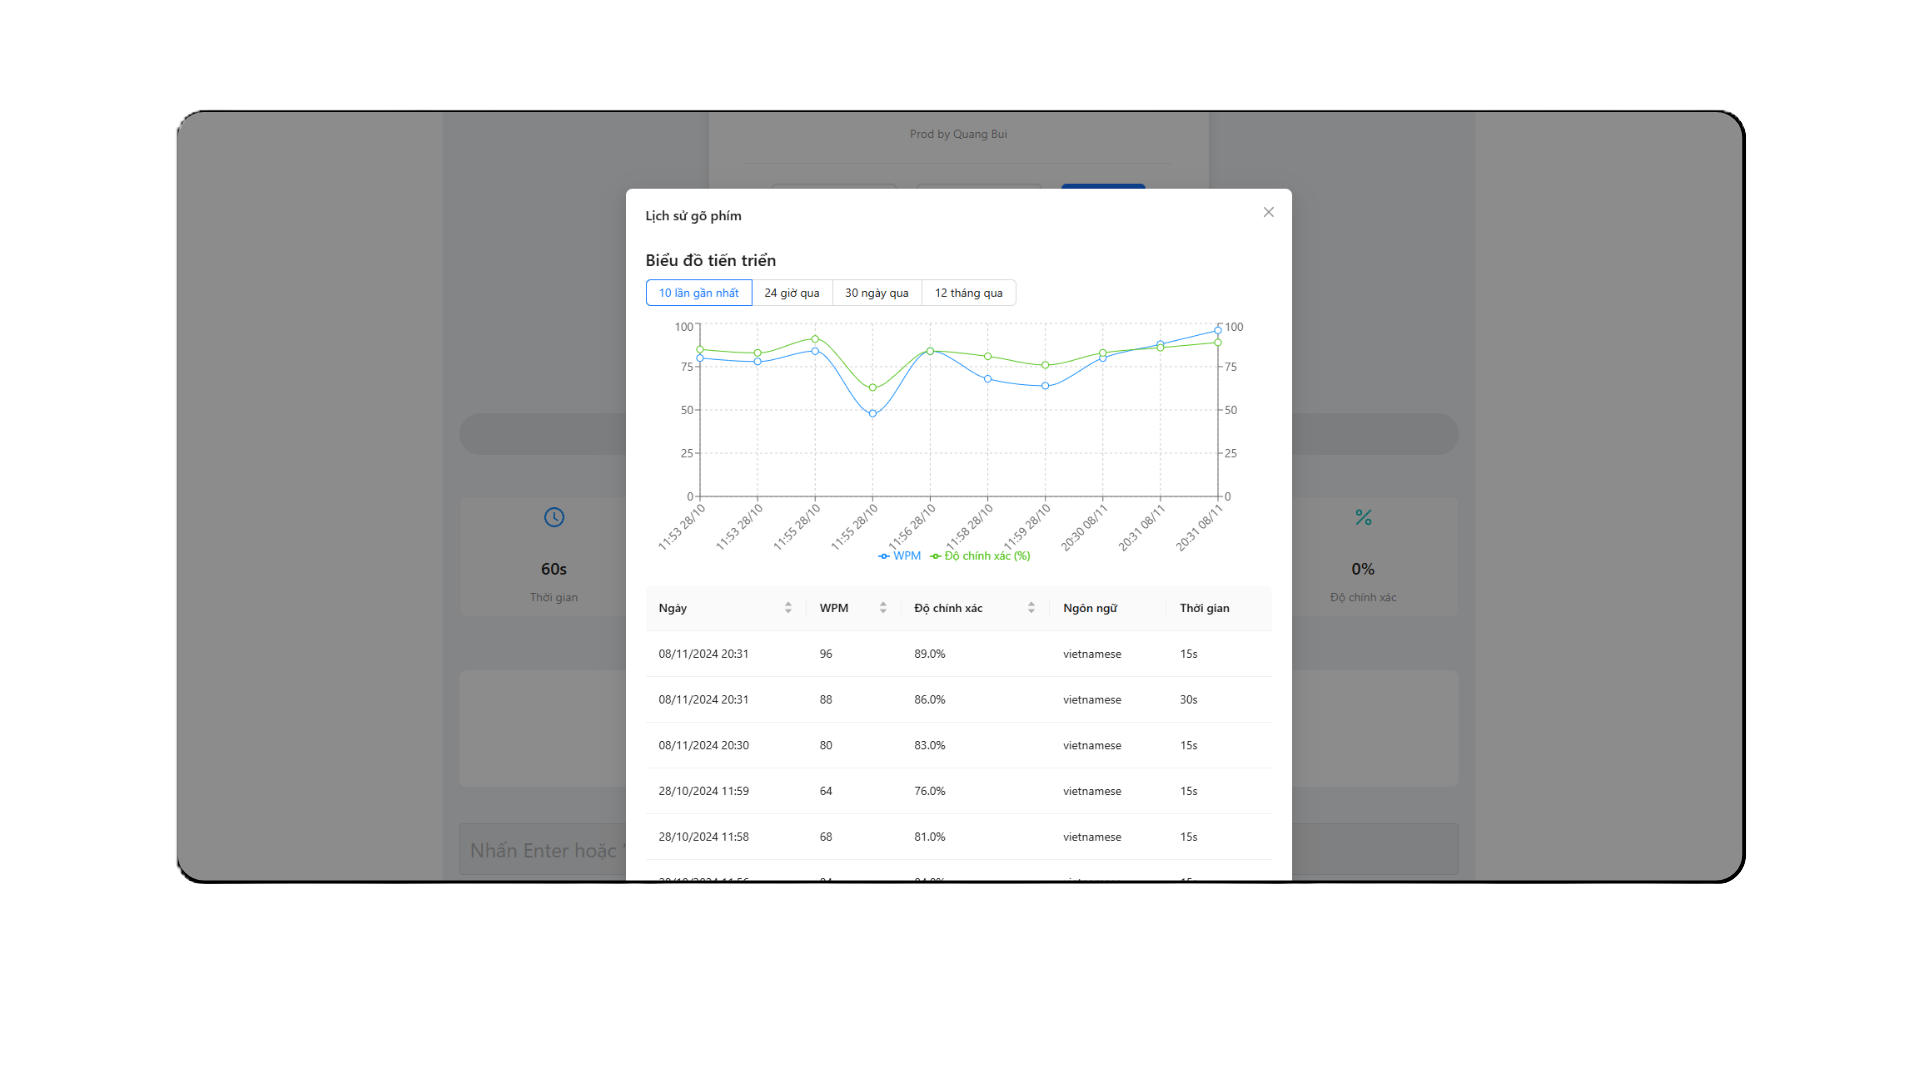
Task: Click the percent icon above 0%
Action: pyautogui.click(x=1363, y=517)
